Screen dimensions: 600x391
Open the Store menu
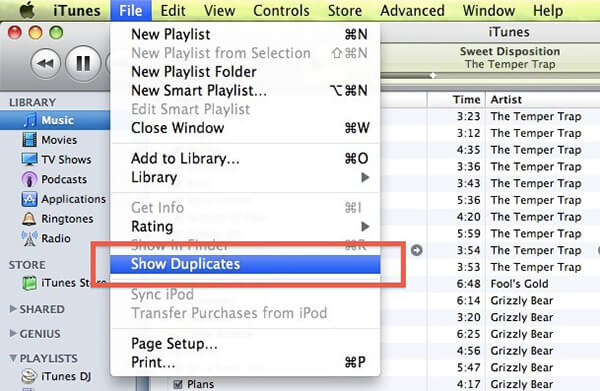344,10
